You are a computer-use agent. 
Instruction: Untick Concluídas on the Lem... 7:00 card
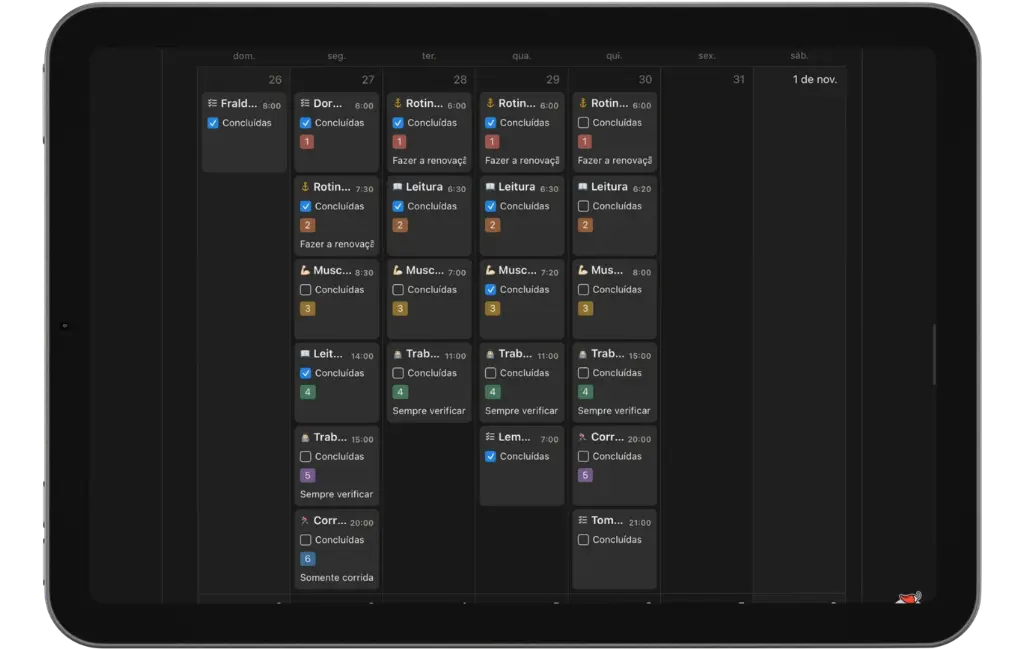(x=491, y=457)
